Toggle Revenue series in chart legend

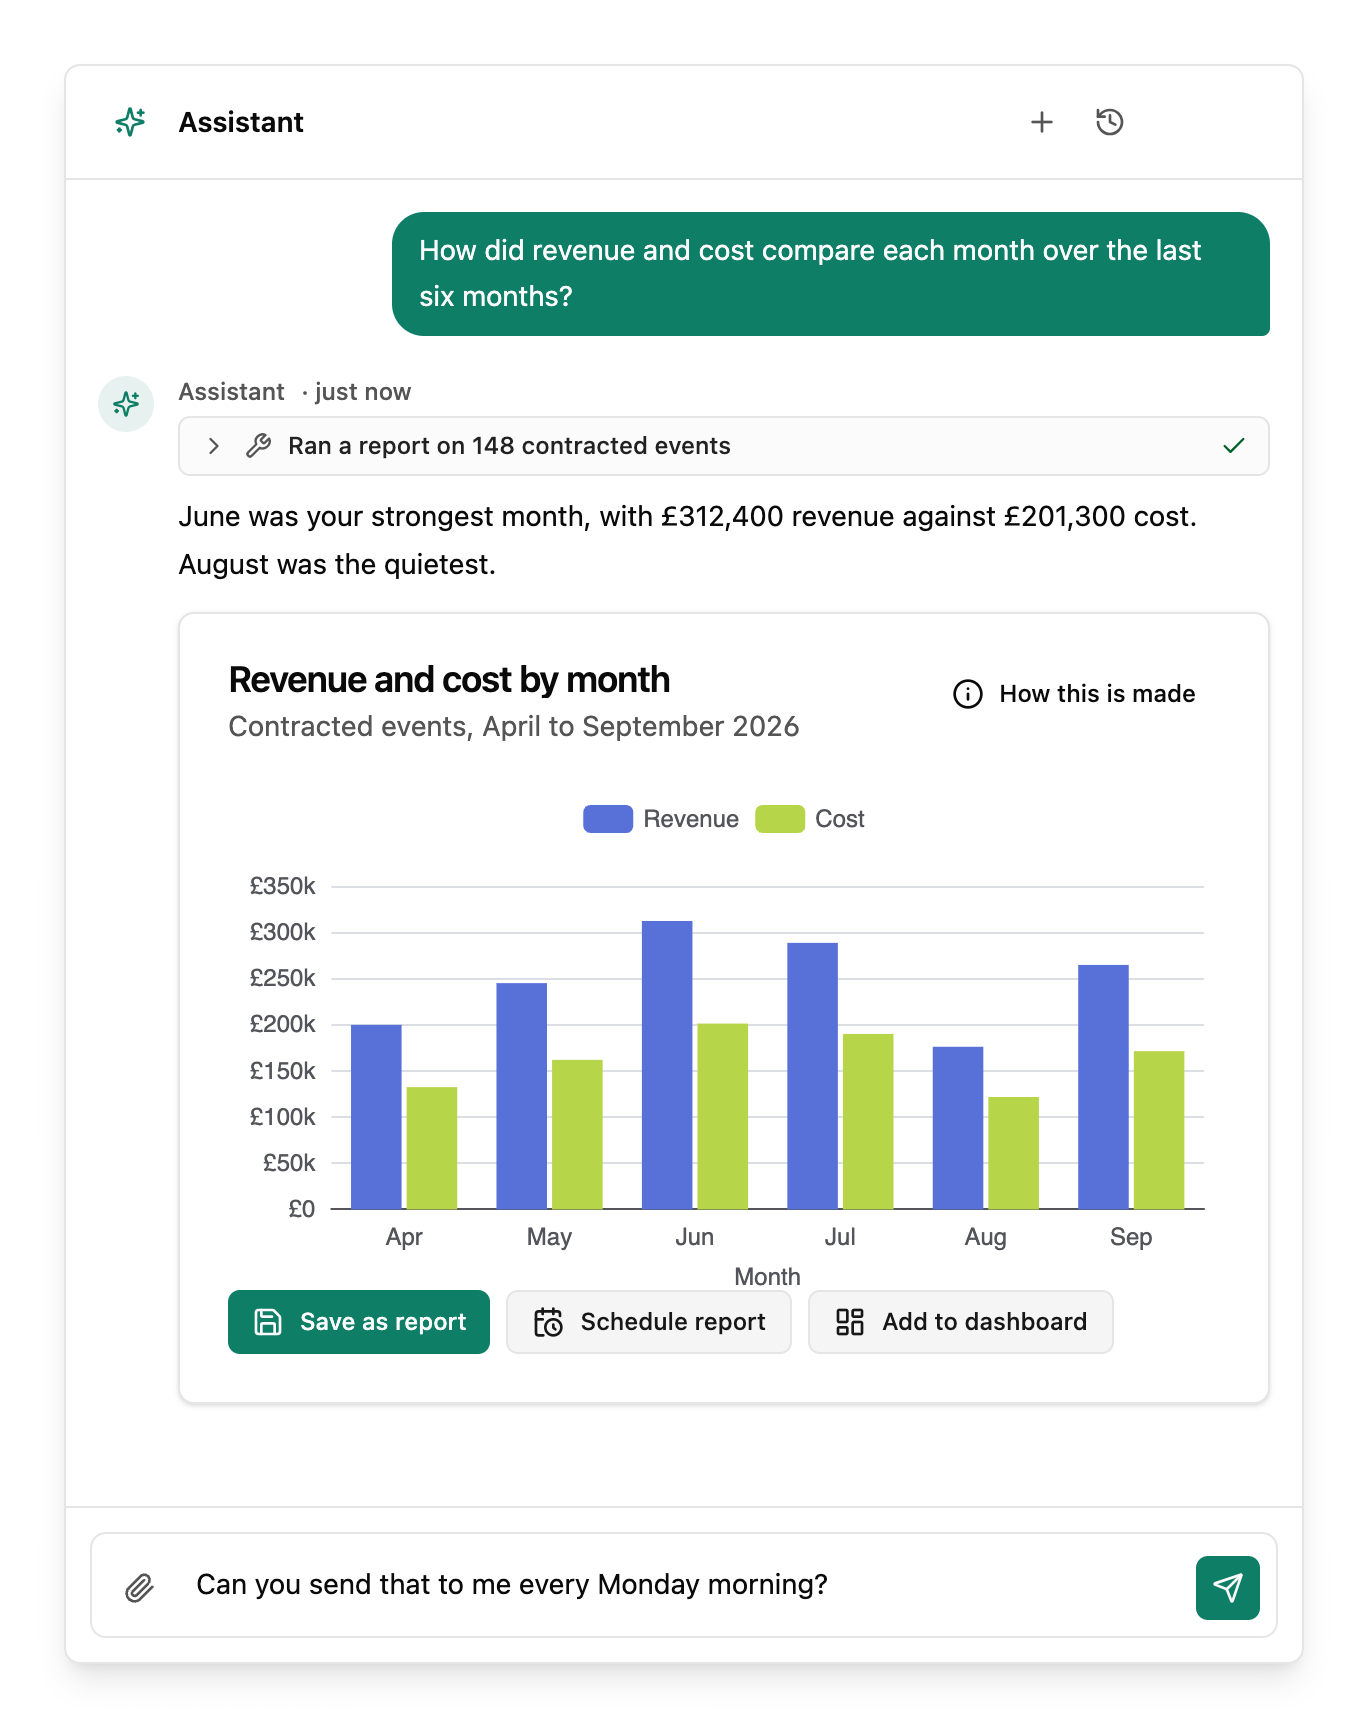[661, 819]
